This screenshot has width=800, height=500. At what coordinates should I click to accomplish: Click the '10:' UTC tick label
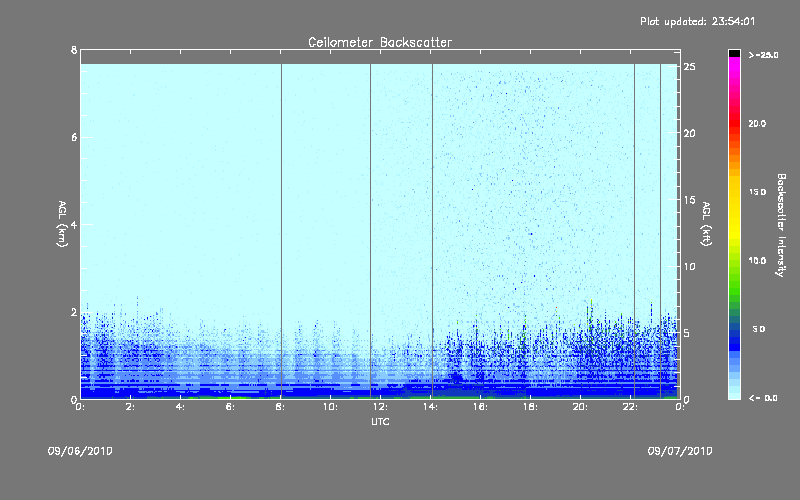pyautogui.click(x=330, y=407)
